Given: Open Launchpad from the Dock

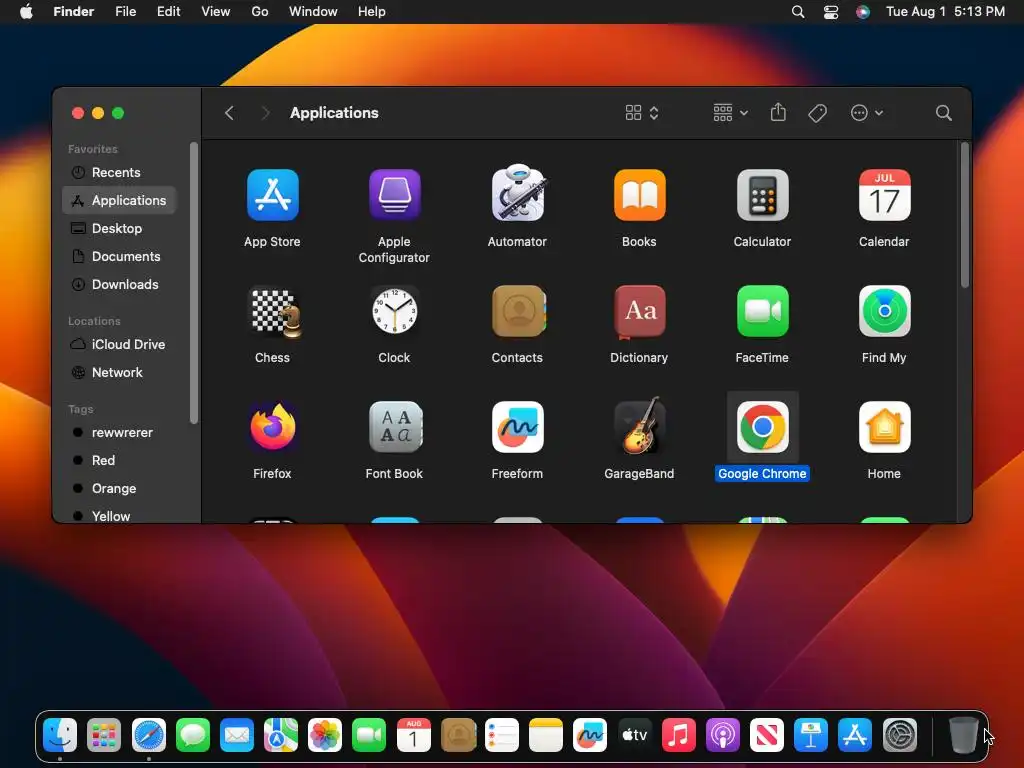Looking at the screenshot, I should click(x=104, y=735).
